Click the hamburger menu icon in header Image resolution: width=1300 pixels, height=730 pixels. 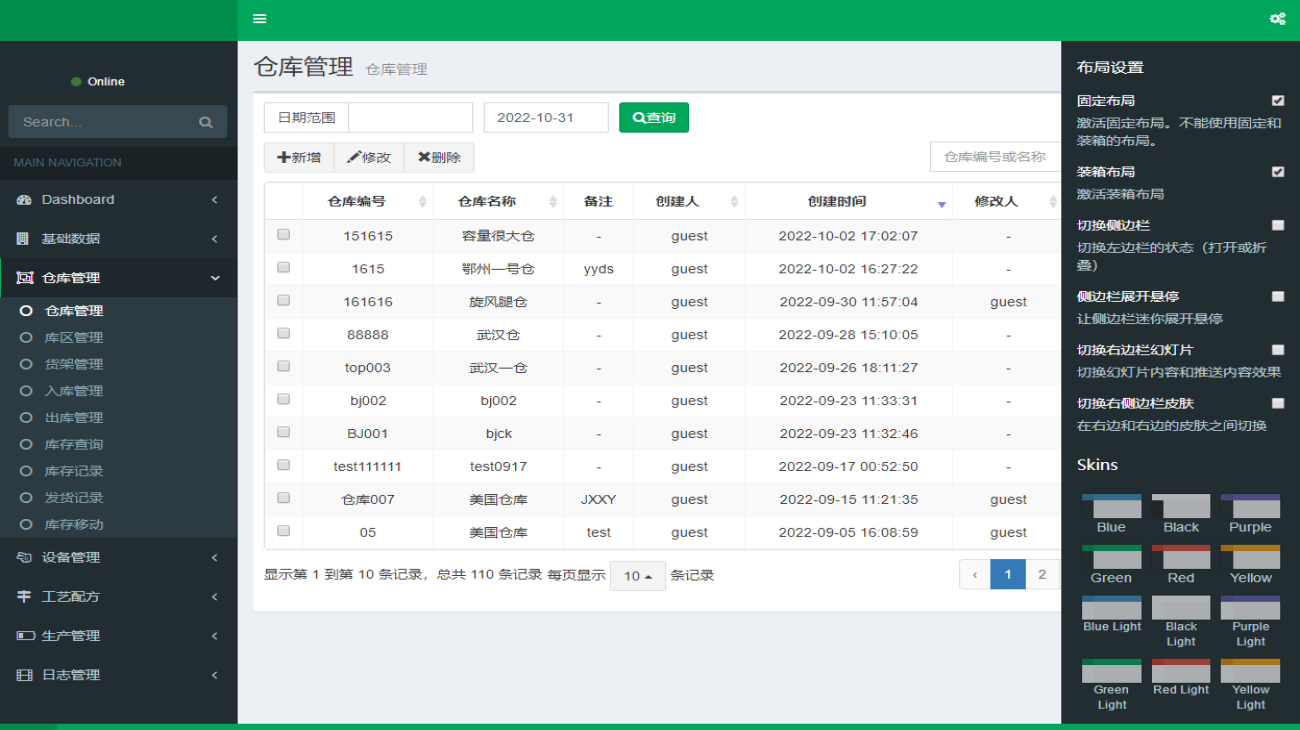pyautogui.click(x=260, y=19)
